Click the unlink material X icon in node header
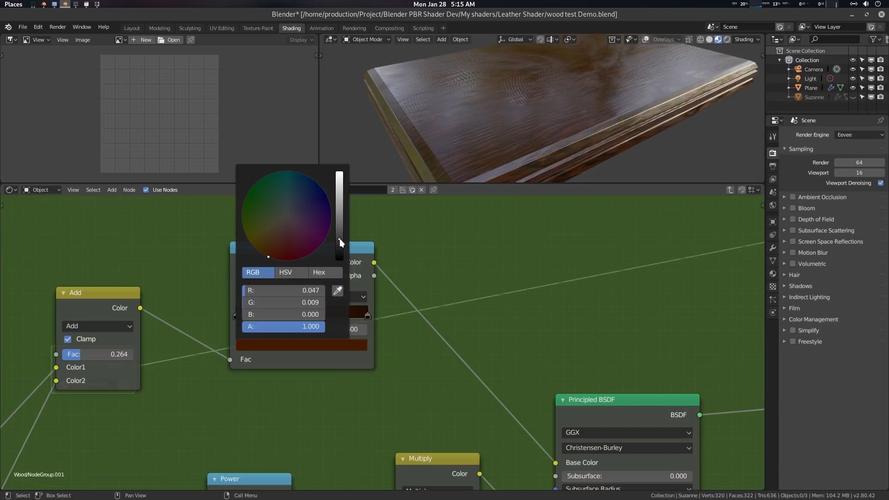Image resolution: width=889 pixels, height=500 pixels. (421, 190)
